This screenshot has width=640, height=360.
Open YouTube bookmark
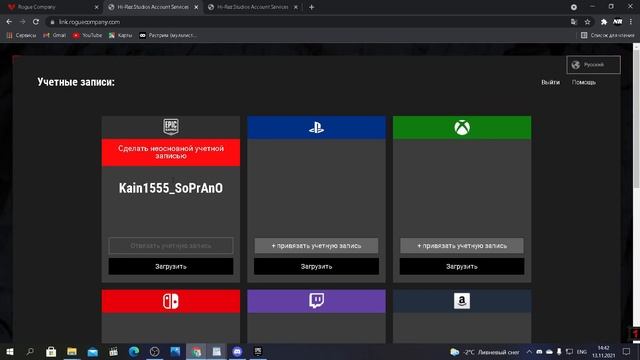click(x=87, y=36)
